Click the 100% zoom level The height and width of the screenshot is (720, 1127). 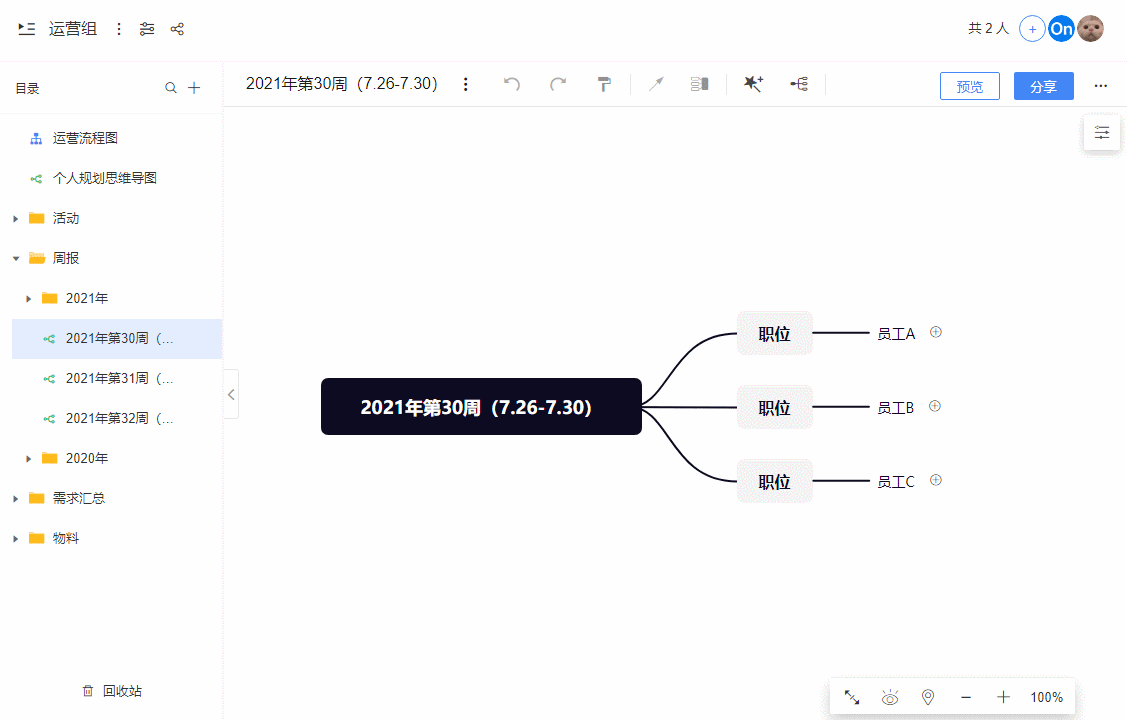pyautogui.click(x=1046, y=697)
